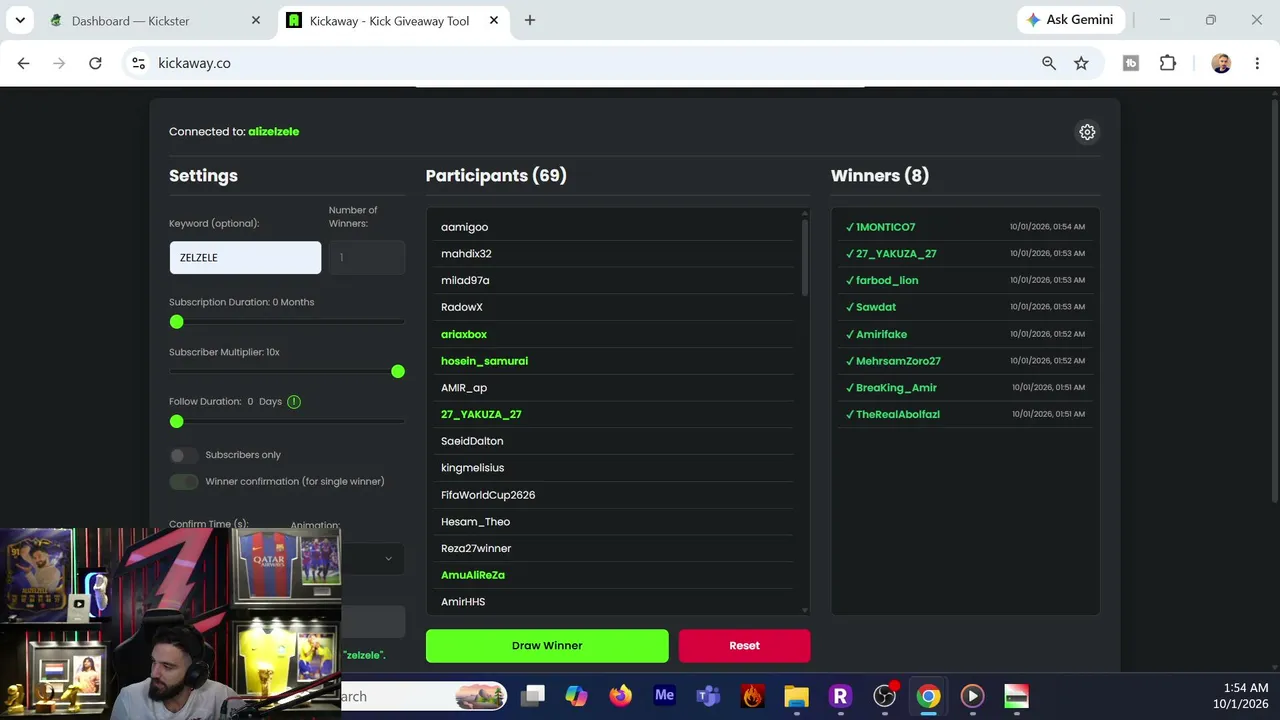Close the Kickaway Giveaway Tool tab
The height and width of the screenshot is (720, 1280).
(495, 20)
